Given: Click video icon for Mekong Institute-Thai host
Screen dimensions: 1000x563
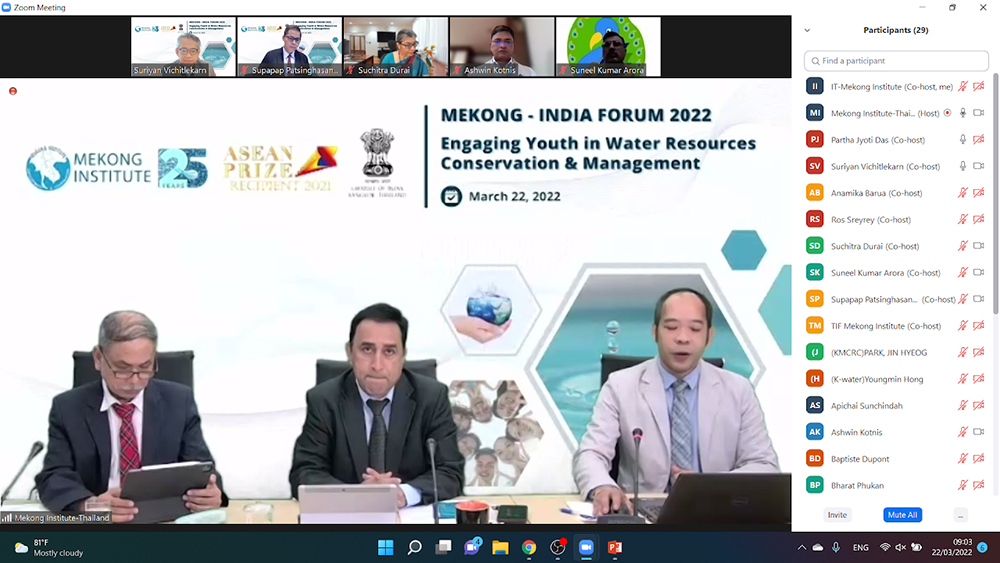Looking at the screenshot, I should [x=978, y=113].
